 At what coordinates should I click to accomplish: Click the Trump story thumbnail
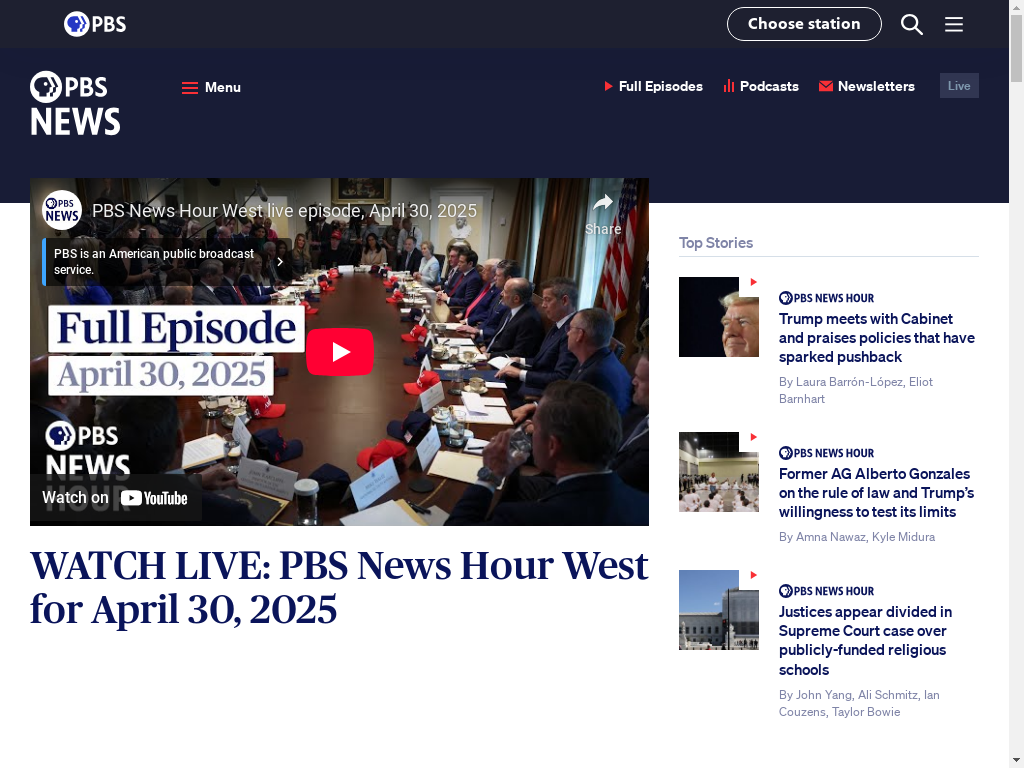(718, 317)
